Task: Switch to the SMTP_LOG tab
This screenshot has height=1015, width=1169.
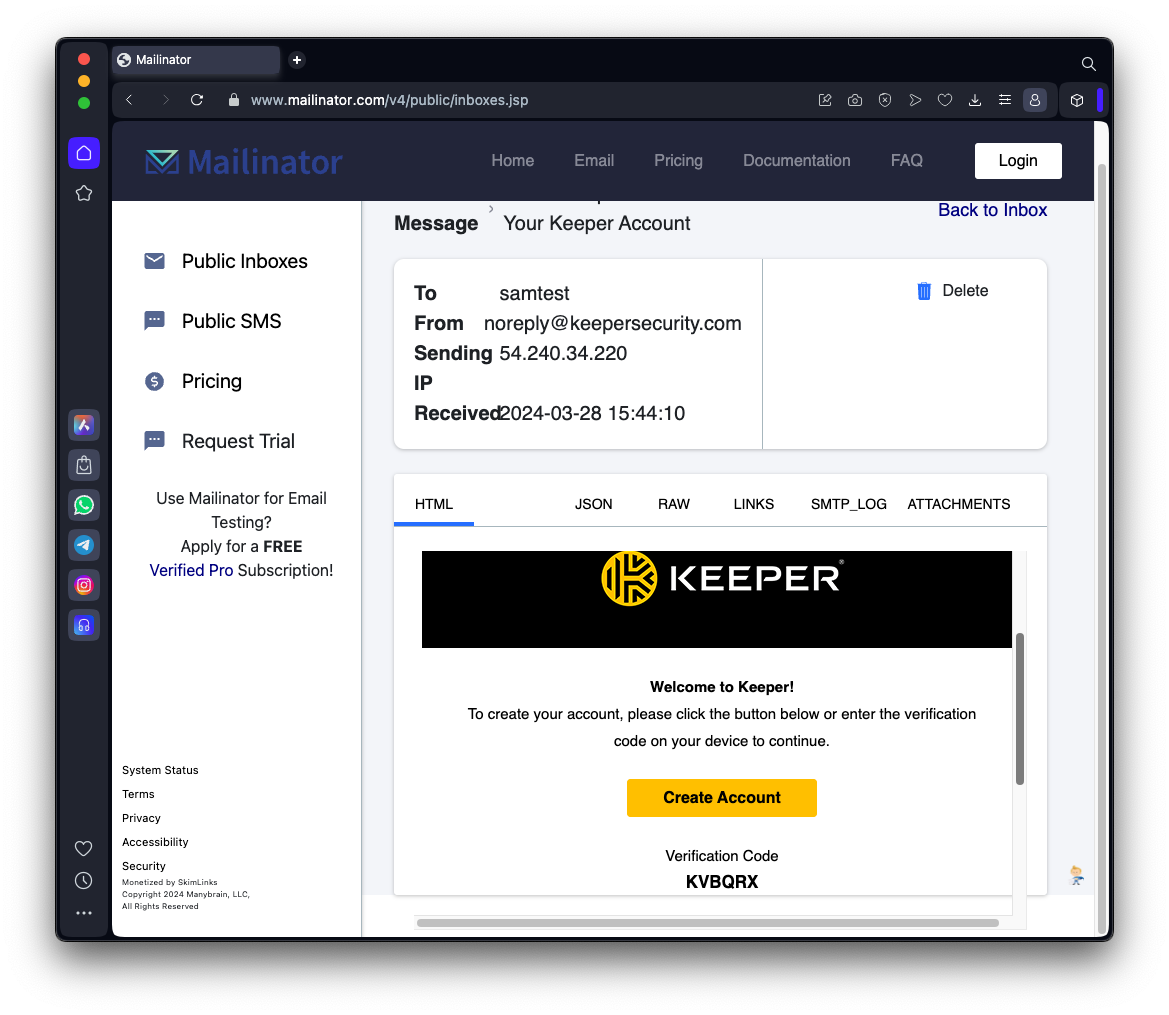Action: pyautogui.click(x=848, y=504)
